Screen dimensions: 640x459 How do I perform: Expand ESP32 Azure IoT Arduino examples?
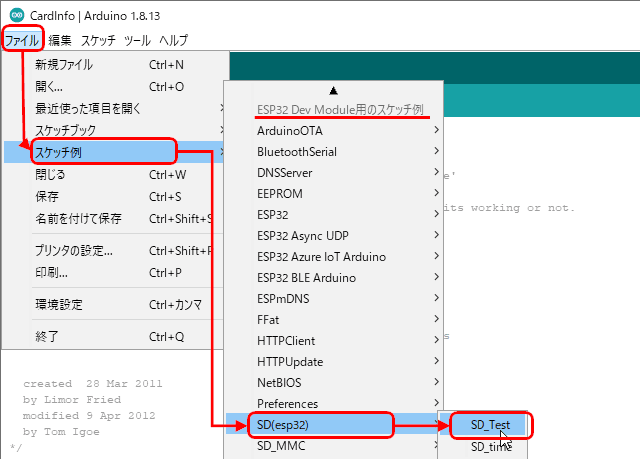point(334,257)
